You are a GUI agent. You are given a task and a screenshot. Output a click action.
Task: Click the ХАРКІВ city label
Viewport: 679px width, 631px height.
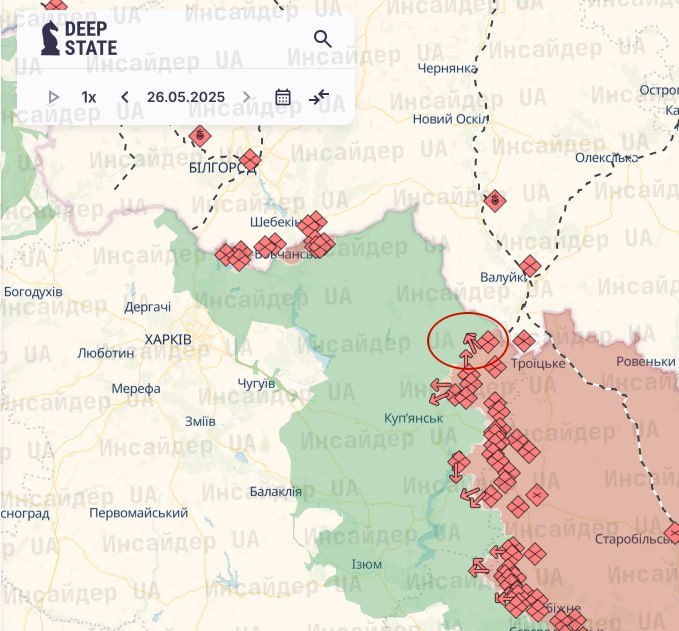[168, 340]
